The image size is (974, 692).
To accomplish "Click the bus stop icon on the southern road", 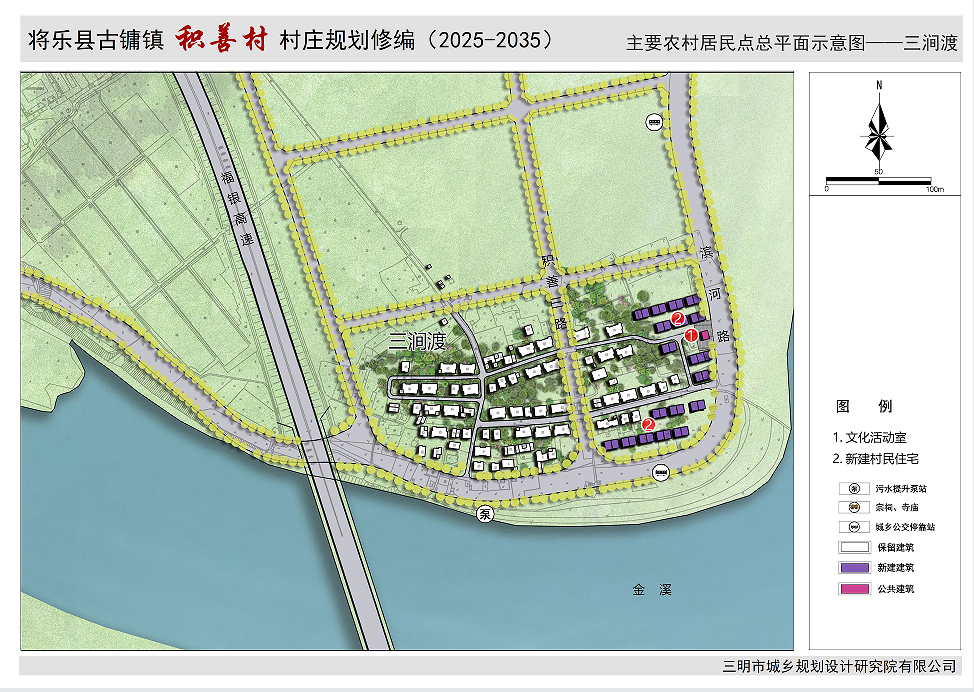I will coord(660,471).
